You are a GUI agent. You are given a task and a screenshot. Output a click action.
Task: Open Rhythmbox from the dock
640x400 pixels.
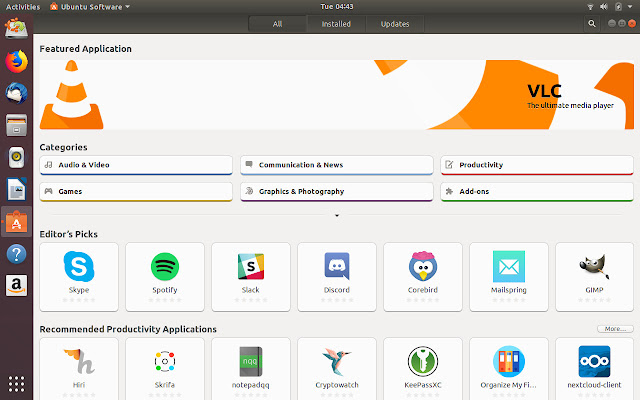16,157
